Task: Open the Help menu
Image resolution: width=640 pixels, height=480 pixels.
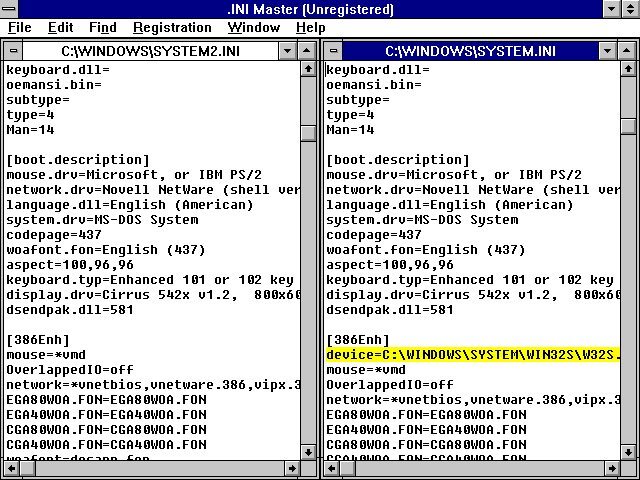Action: [311, 28]
